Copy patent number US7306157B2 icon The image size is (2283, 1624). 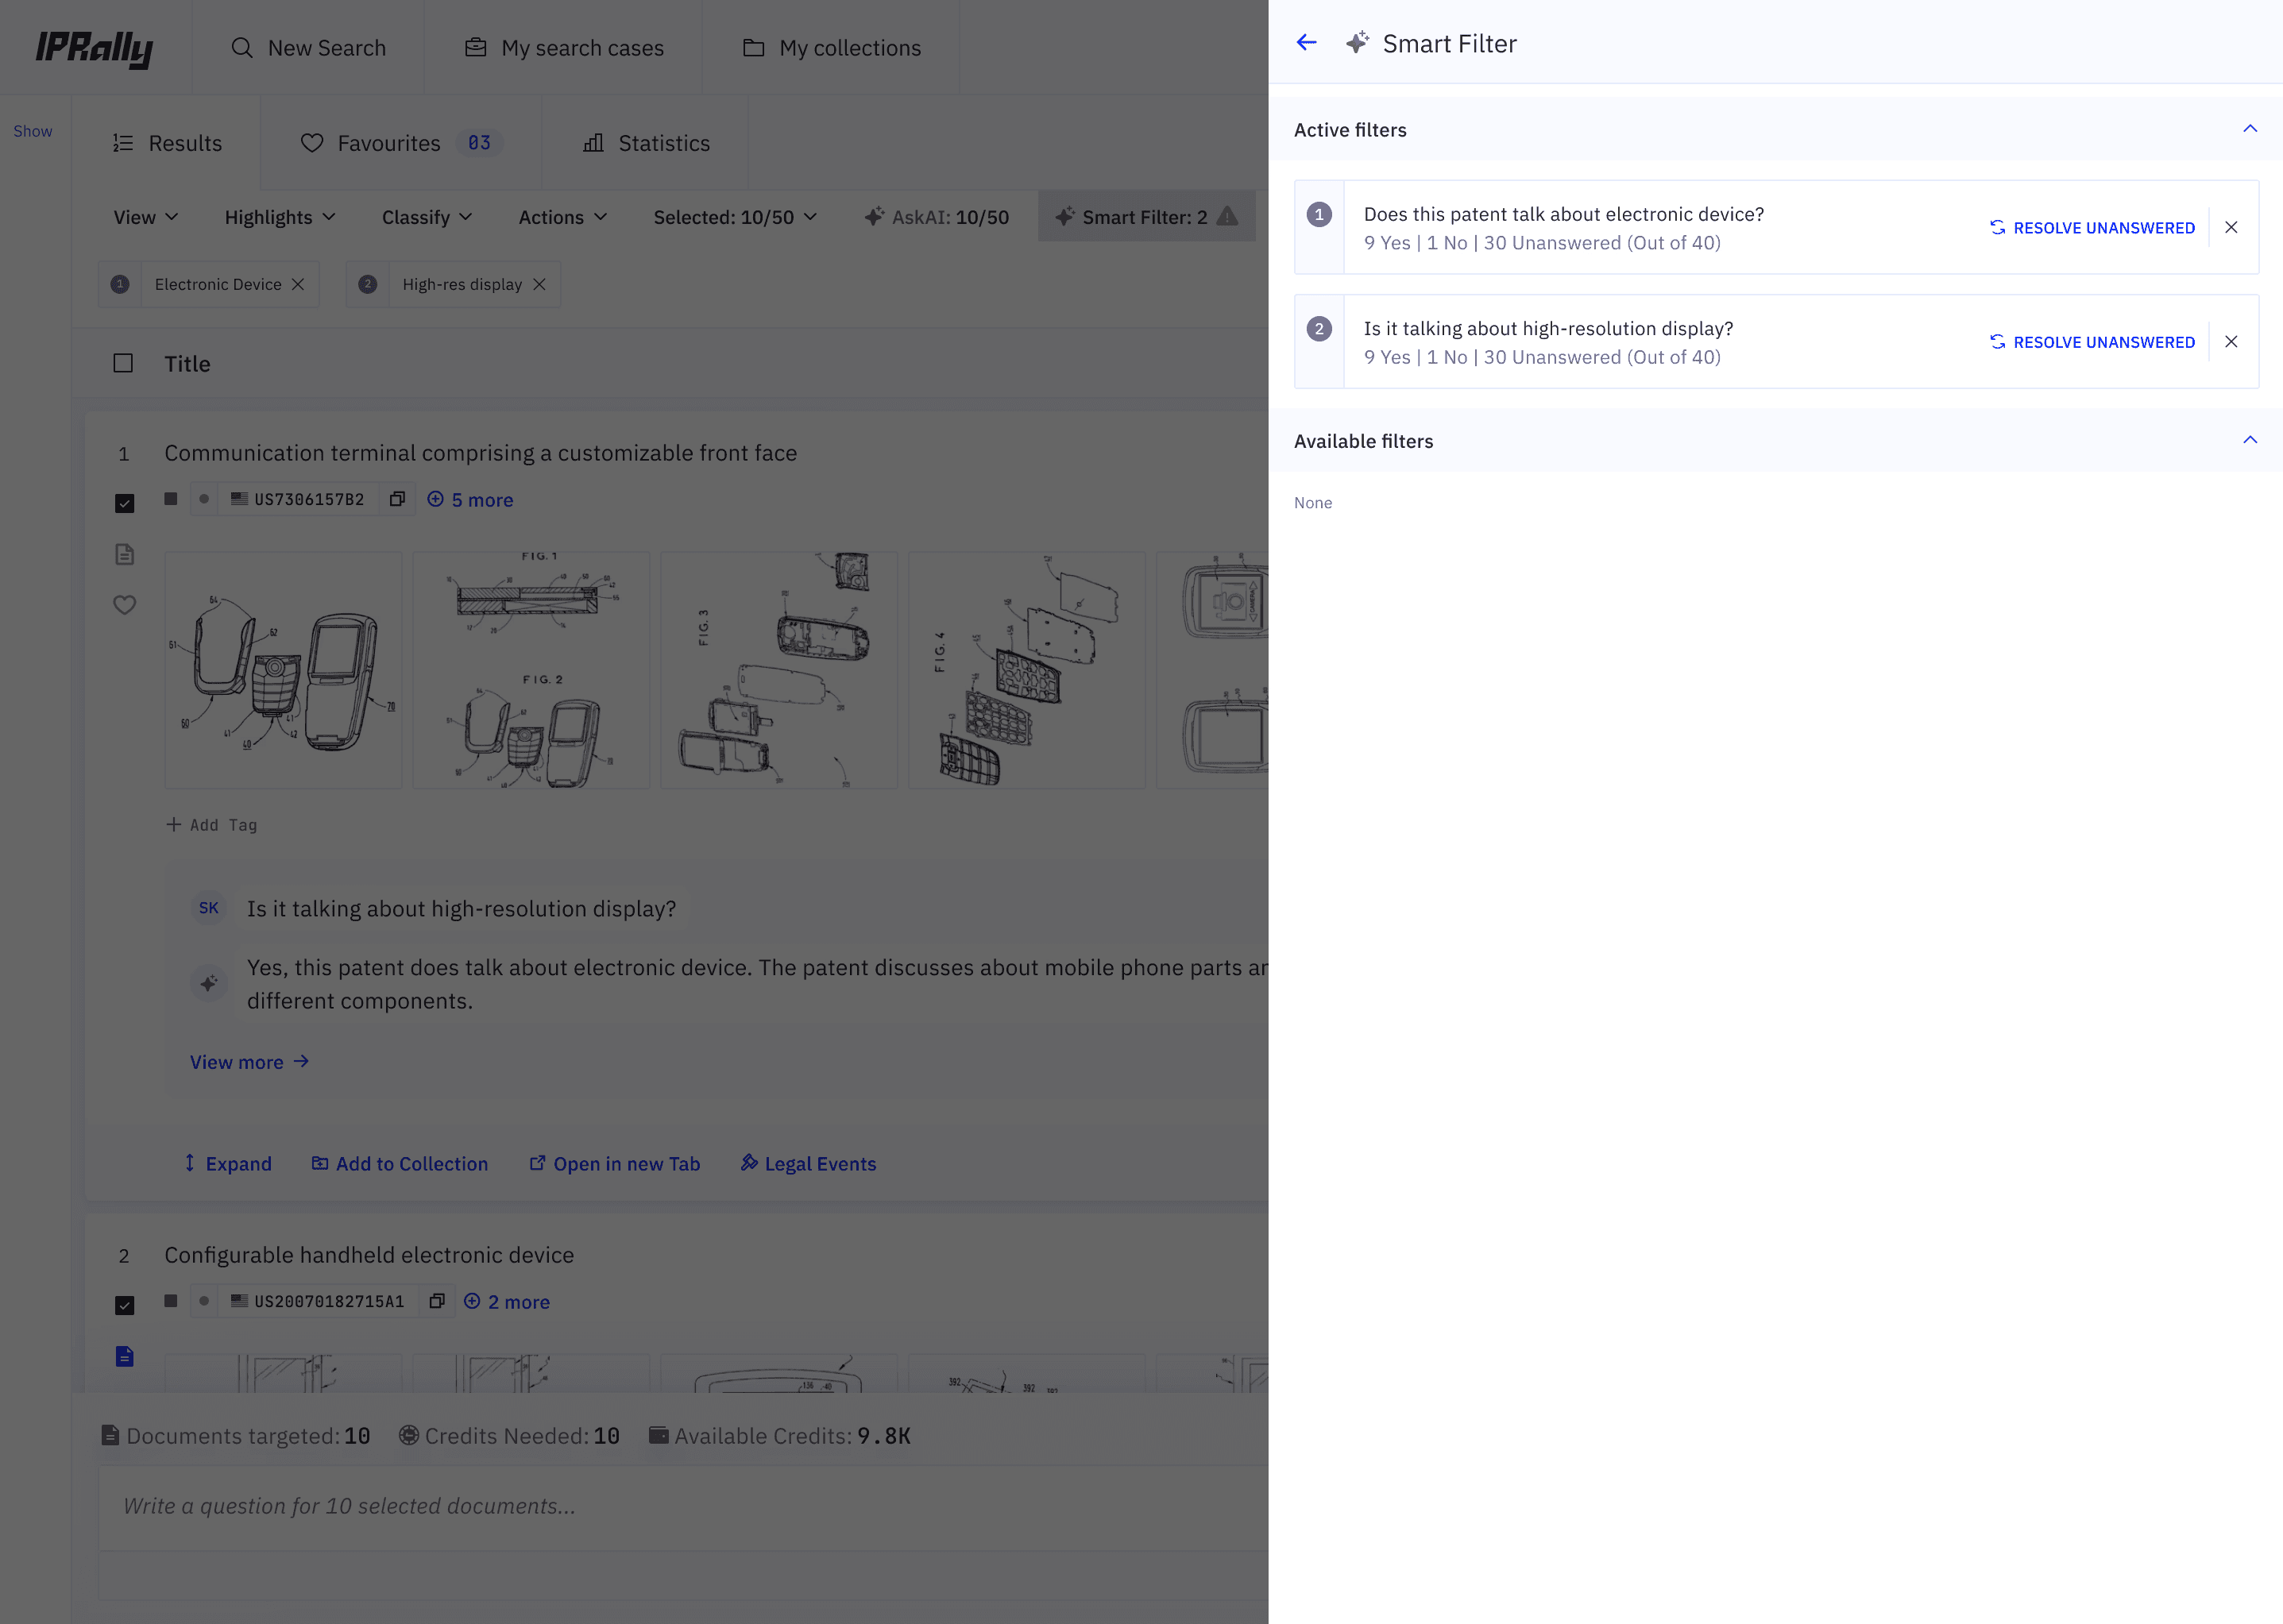coord(397,499)
